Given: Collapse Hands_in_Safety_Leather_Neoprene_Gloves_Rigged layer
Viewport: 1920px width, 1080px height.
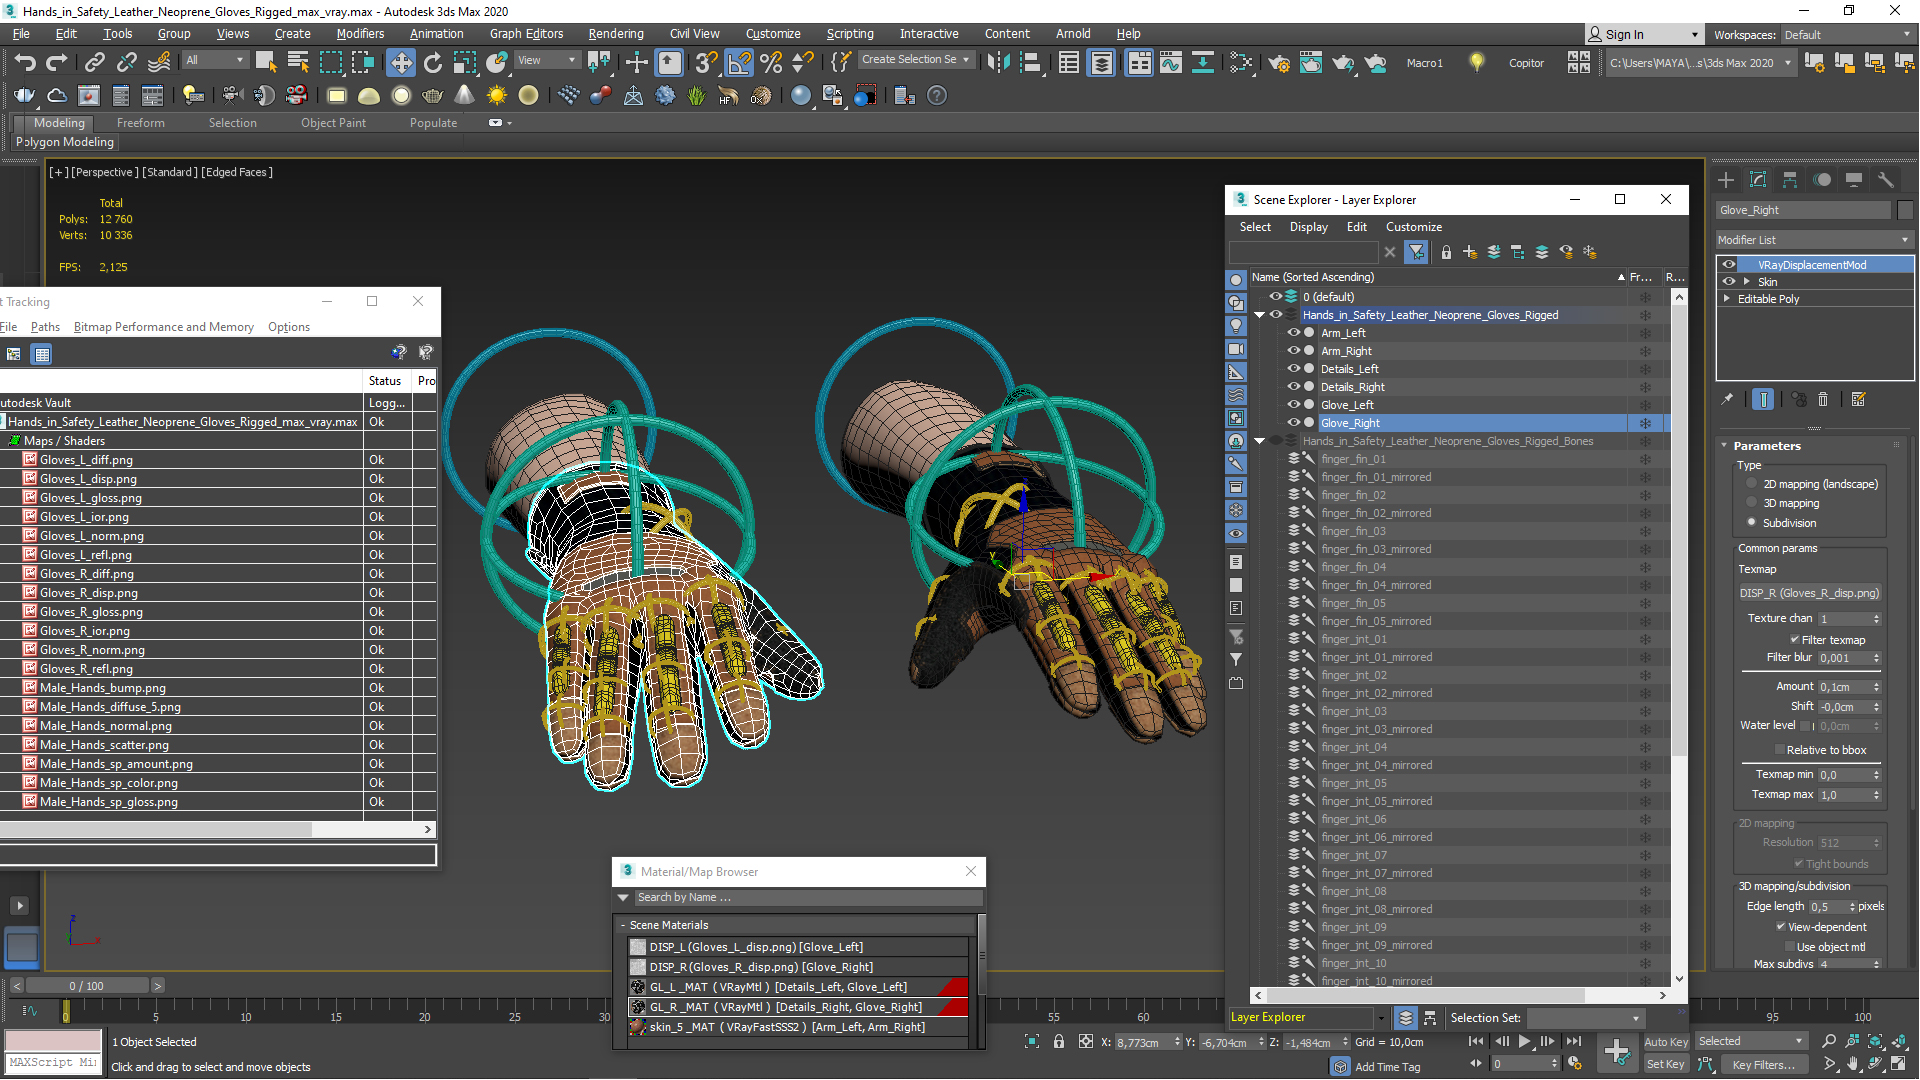Looking at the screenshot, I should pos(1260,315).
